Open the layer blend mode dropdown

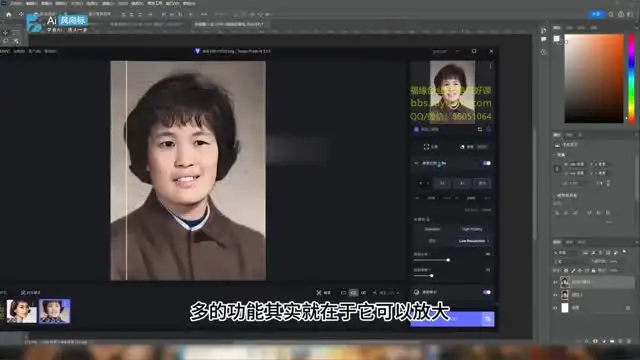click(571, 261)
